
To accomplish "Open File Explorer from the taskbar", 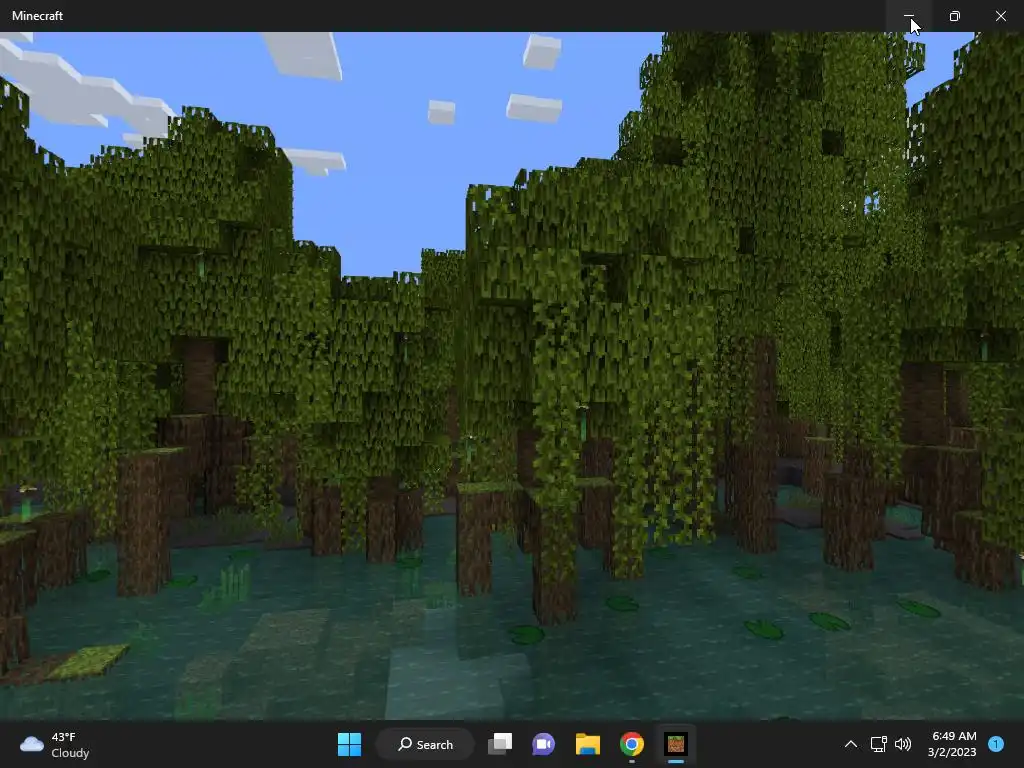I will [x=588, y=744].
